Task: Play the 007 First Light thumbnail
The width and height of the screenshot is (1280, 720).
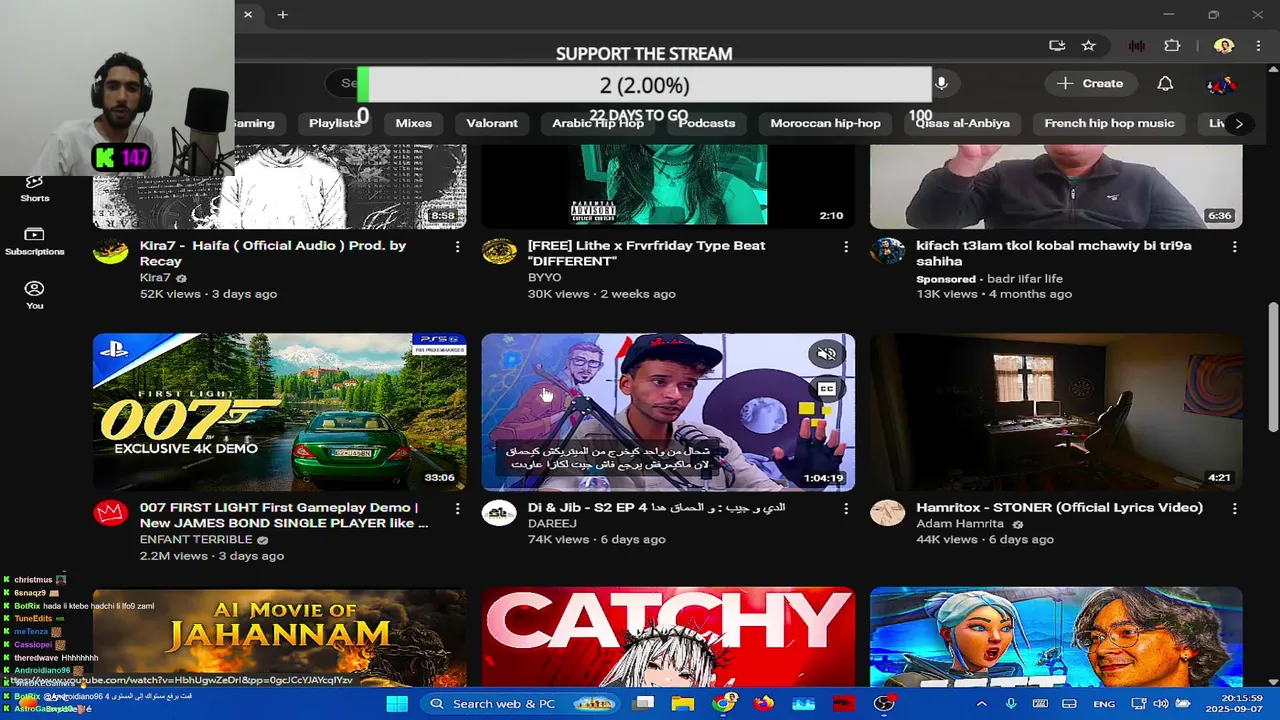Action: (279, 411)
